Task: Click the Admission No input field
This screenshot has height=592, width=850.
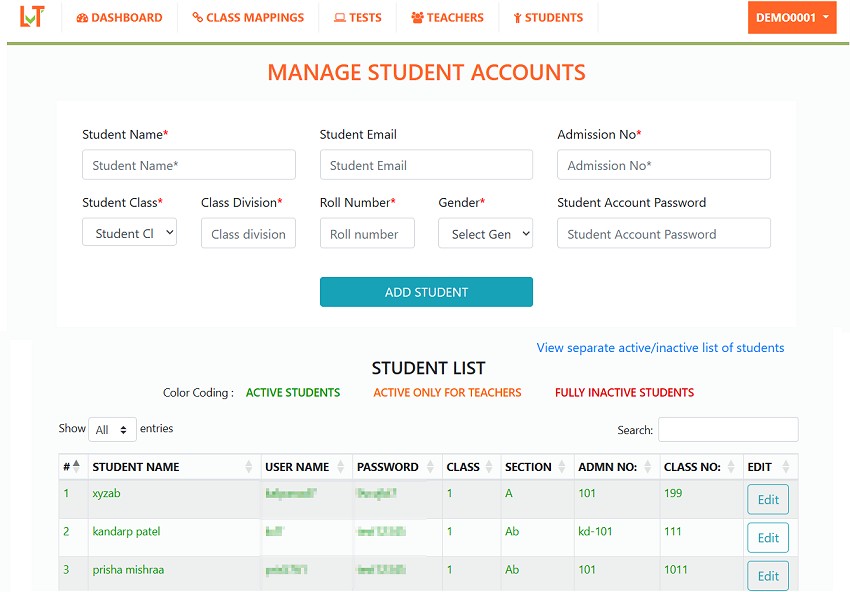Action: click(x=663, y=165)
